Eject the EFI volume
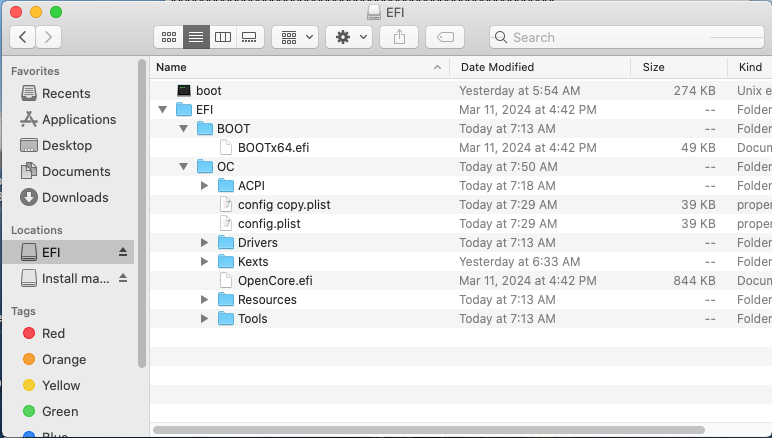772x438 pixels. pos(123,252)
